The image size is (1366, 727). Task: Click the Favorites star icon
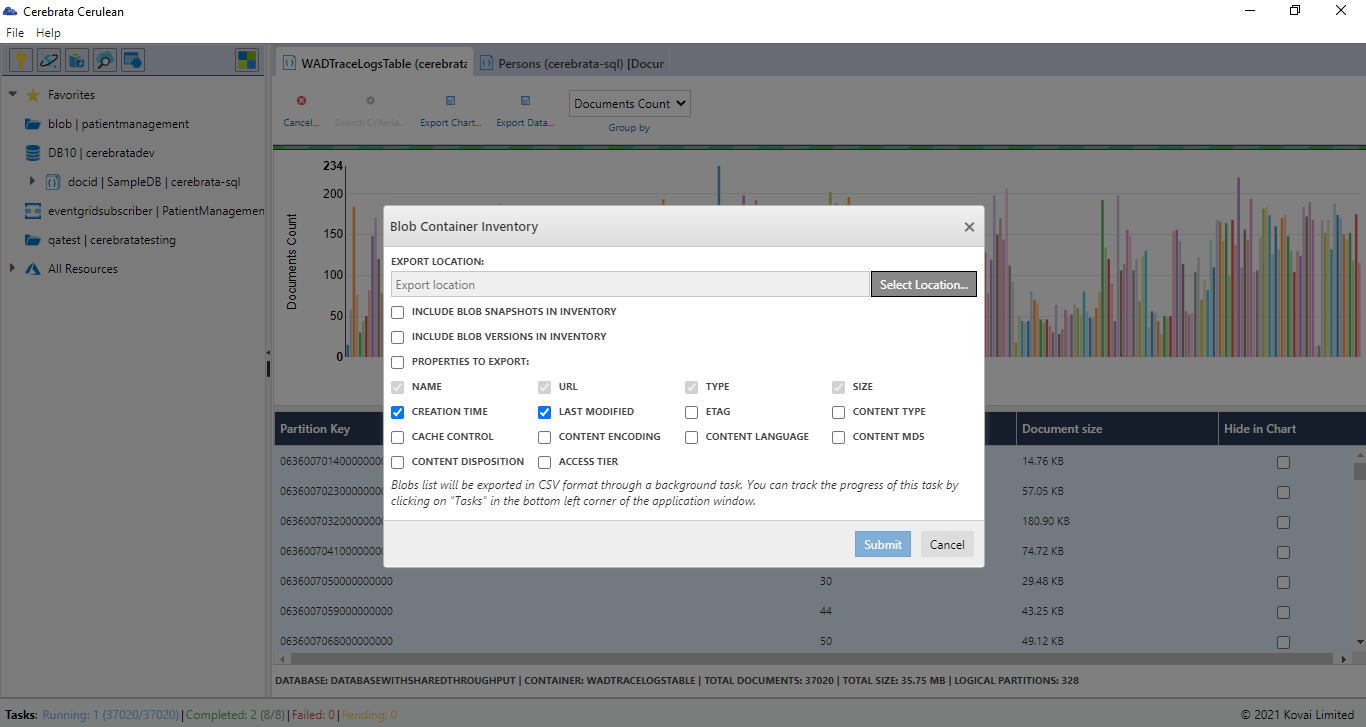pyautogui.click(x=33, y=95)
